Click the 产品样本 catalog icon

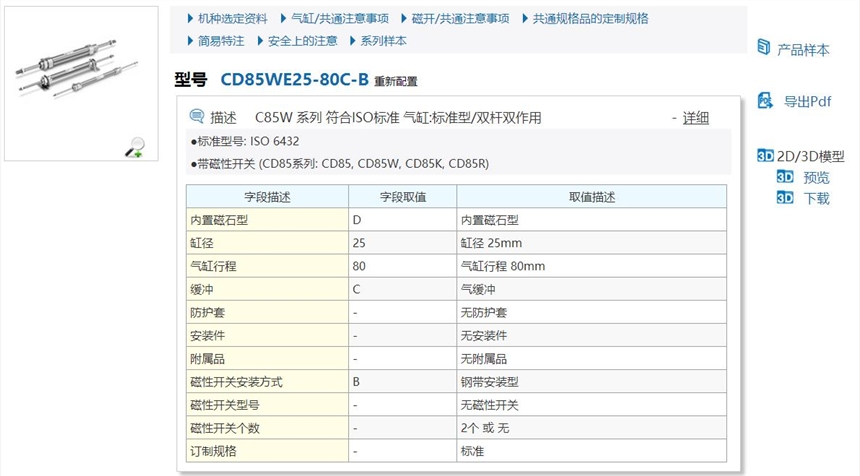(x=763, y=47)
